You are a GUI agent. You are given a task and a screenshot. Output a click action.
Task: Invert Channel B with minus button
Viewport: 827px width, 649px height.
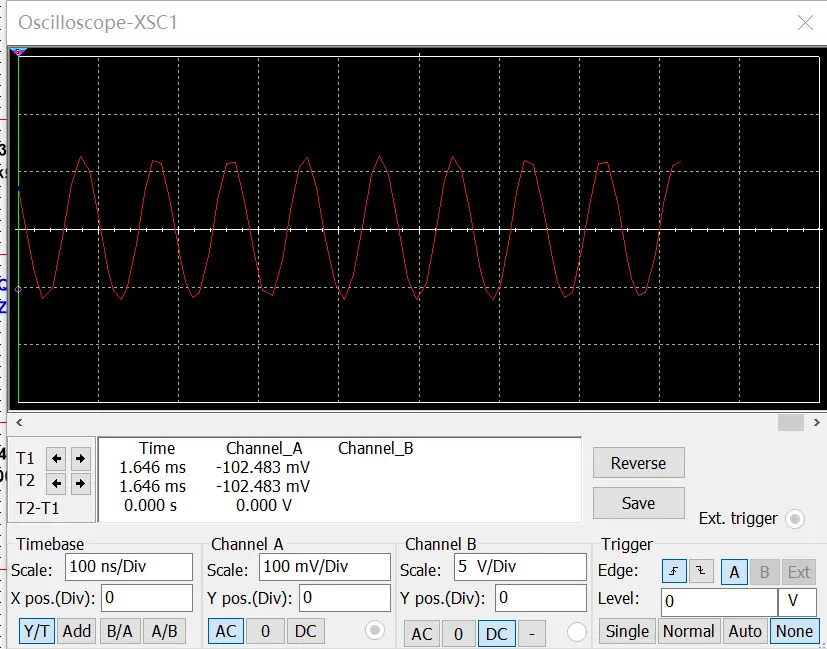click(x=532, y=633)
